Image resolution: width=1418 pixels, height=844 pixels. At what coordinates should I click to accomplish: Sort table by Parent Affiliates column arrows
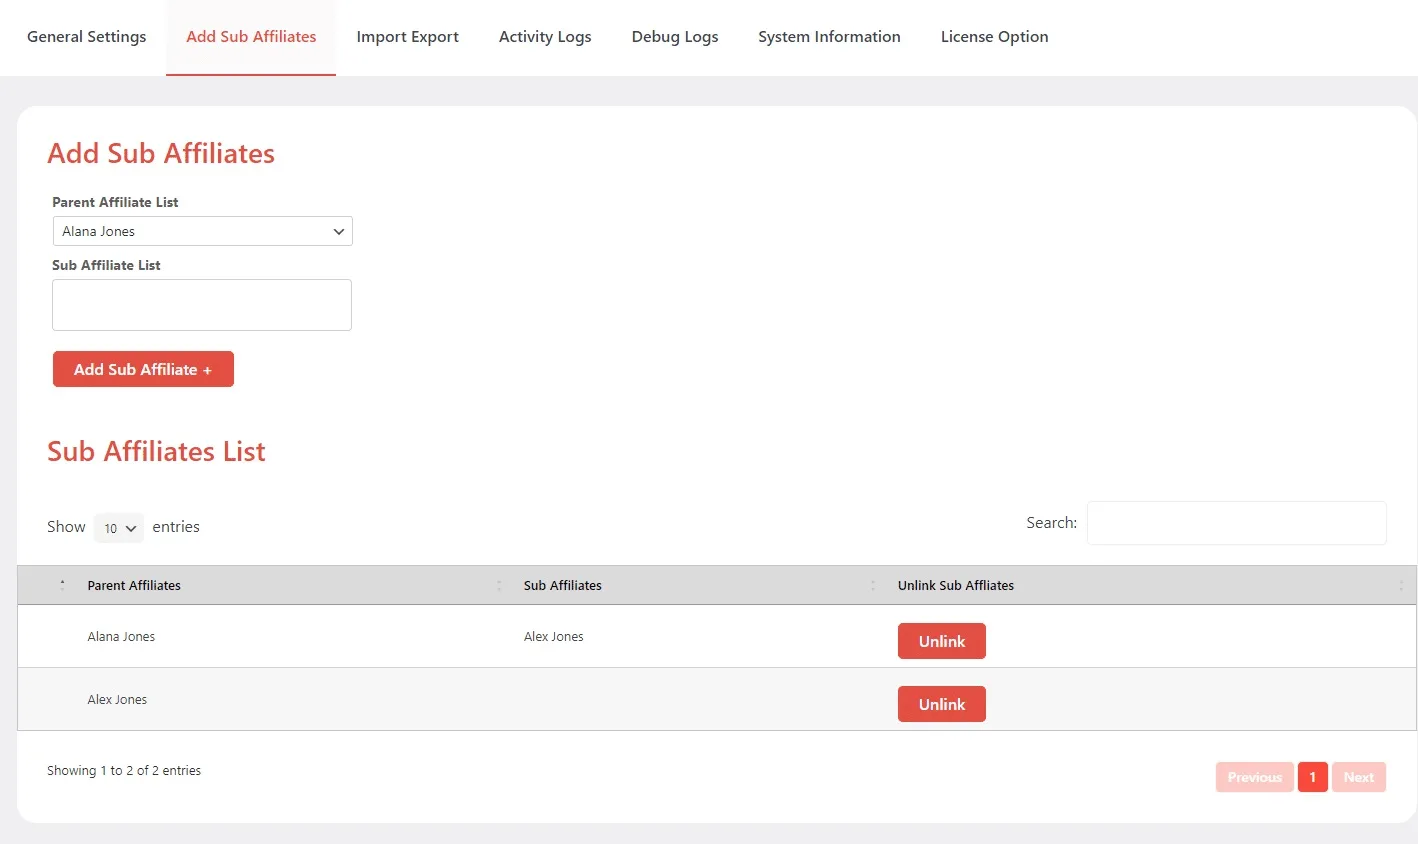tap(498, 585)
